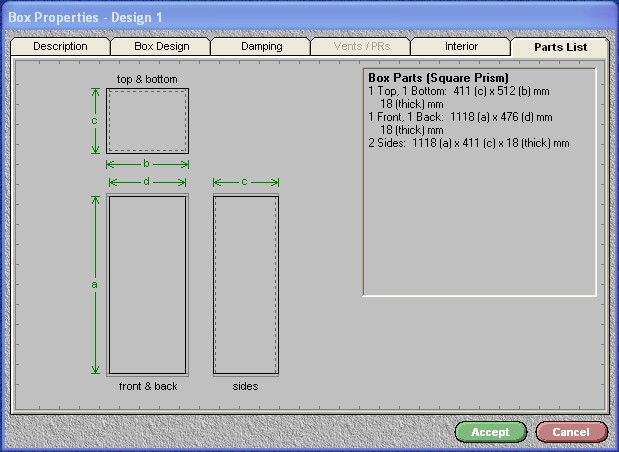Image resolution: width=619 pixels, height=452 pixels.
Task: Open the Box Design tab
Action: click(x=161, y=47)
